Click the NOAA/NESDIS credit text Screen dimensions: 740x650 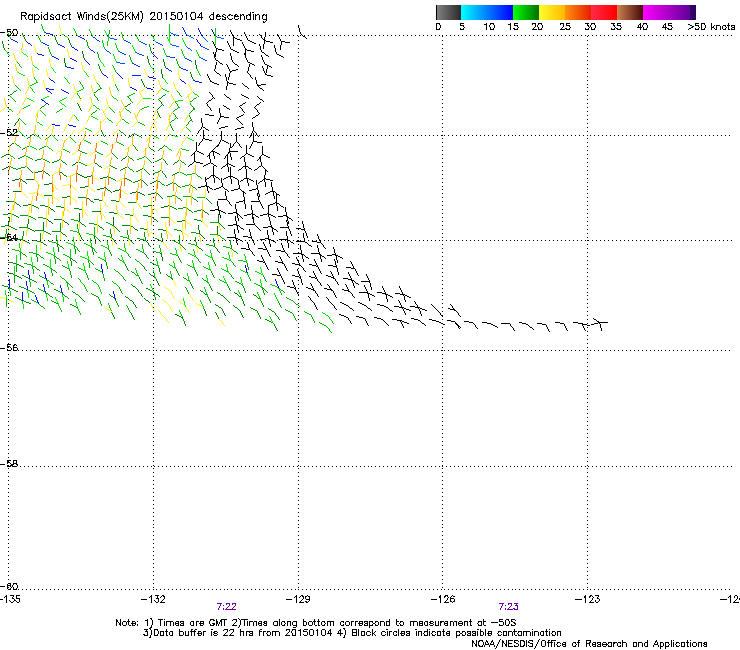pyautogui.click(x=589, y=644)
